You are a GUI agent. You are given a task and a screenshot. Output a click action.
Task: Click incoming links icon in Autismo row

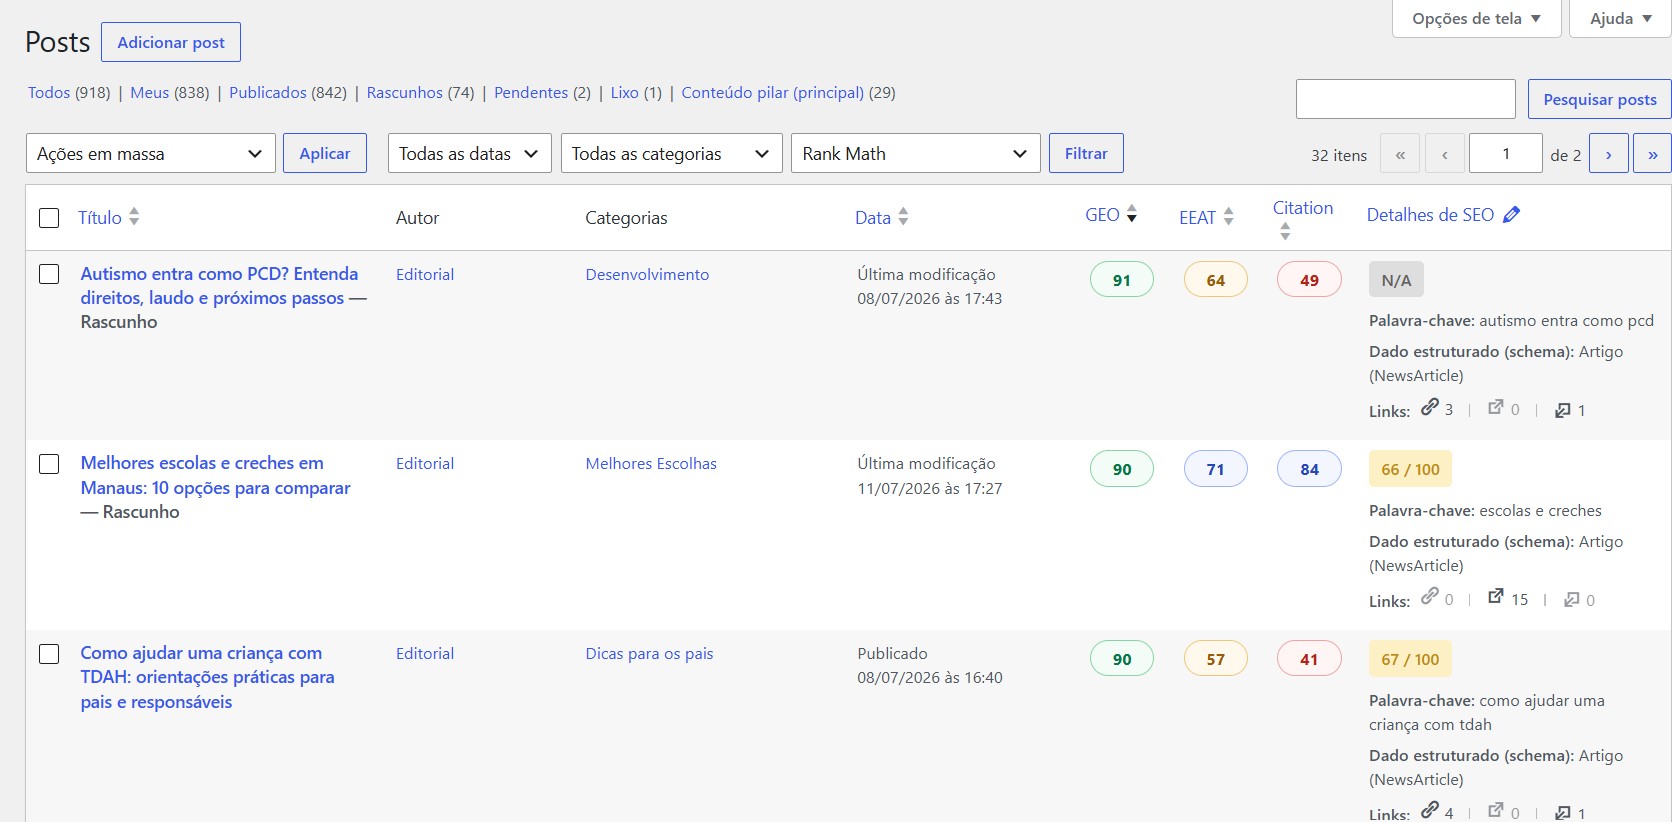pos(1563,410)
